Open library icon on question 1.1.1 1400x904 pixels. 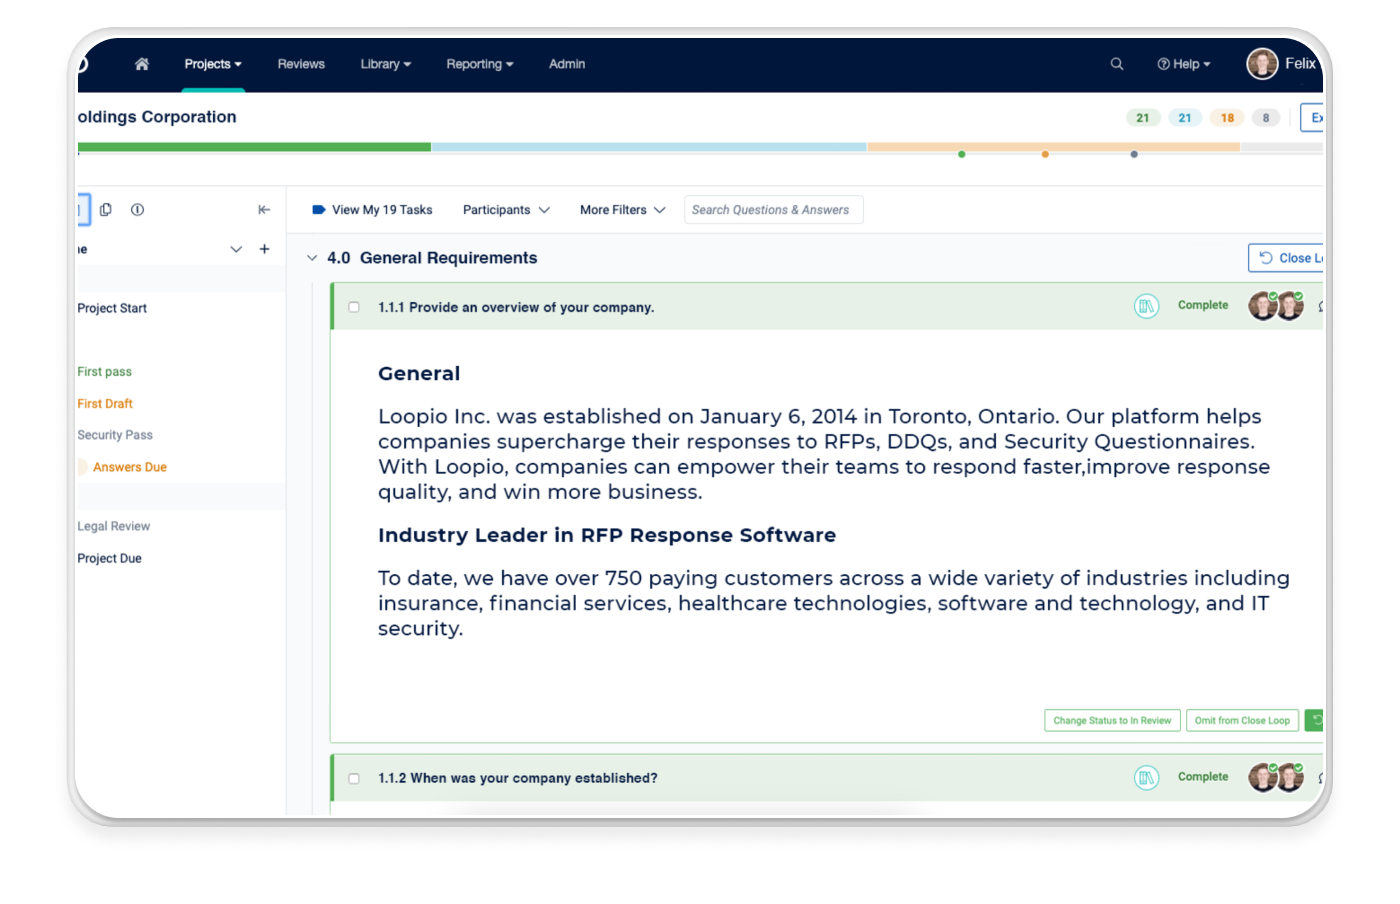click(x=1146, y=306)
